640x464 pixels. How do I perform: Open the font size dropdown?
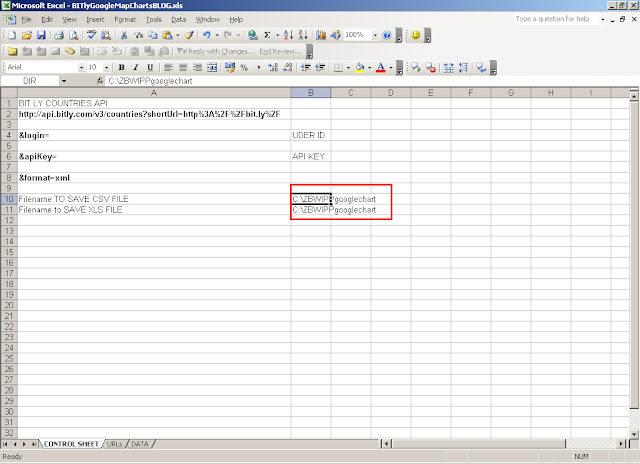point(107,67)
